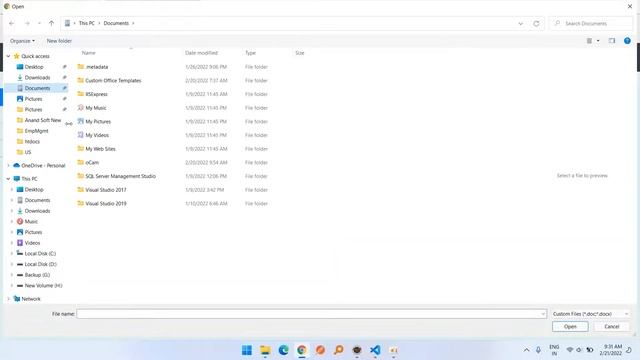640x360 pixels.
Task: Collapse the This PC tree node
Action: [x=8, y=179]
